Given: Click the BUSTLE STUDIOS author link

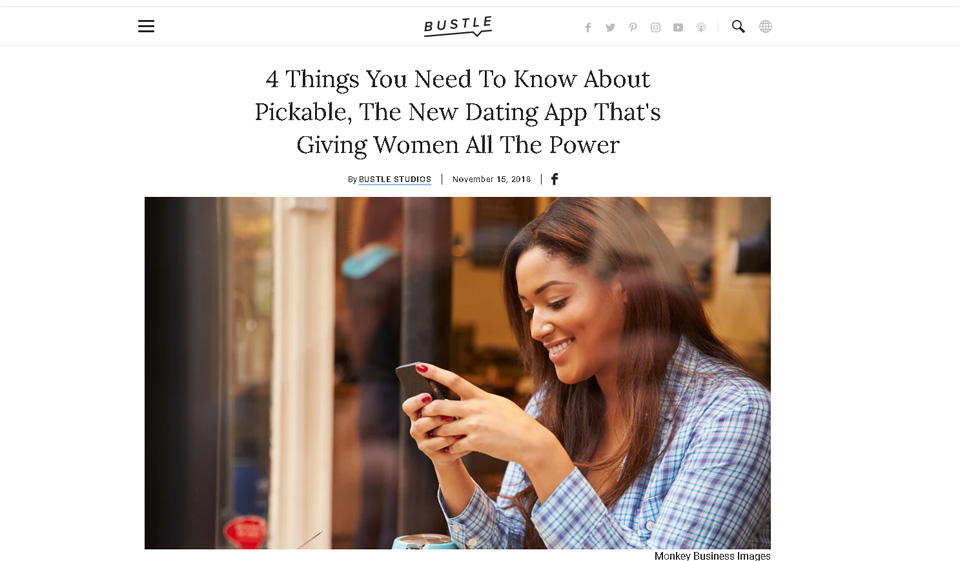Looking at the screenshot, I should point(395,179).
